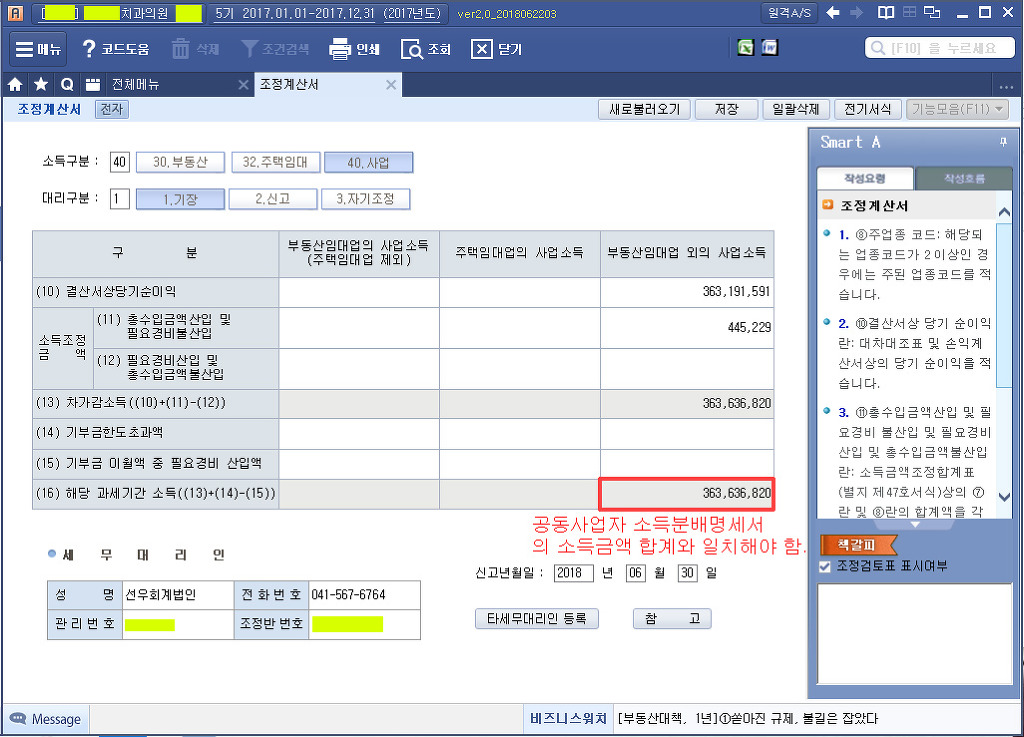The width and height of the screenshot is (1024, 737).
Task: Click the 신고년월일 month field 06
Action: coord(635,573)
